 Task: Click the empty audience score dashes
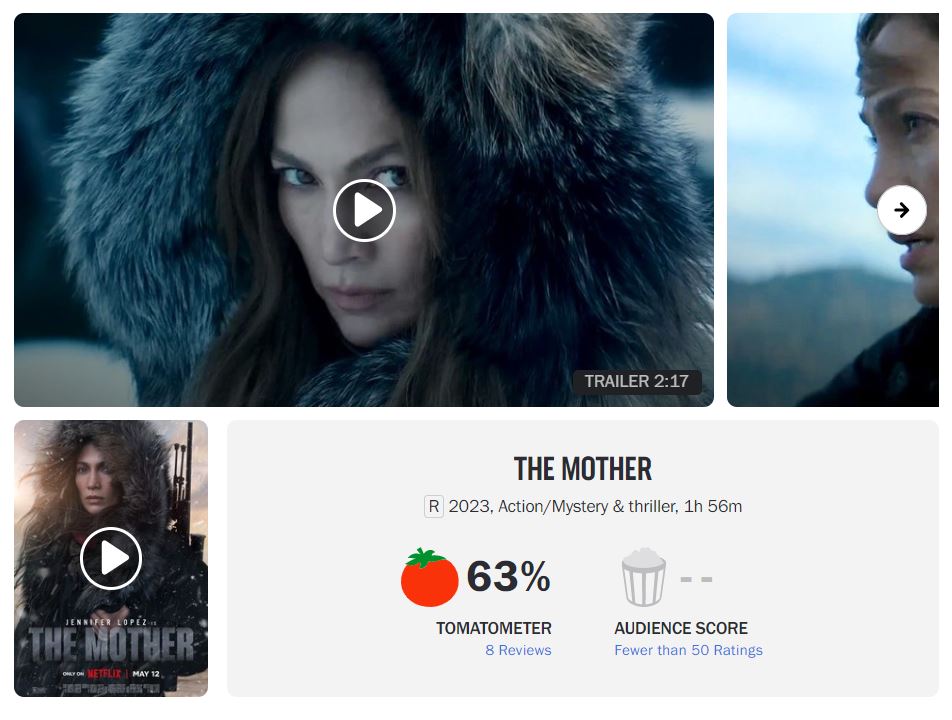coord(696,579)
